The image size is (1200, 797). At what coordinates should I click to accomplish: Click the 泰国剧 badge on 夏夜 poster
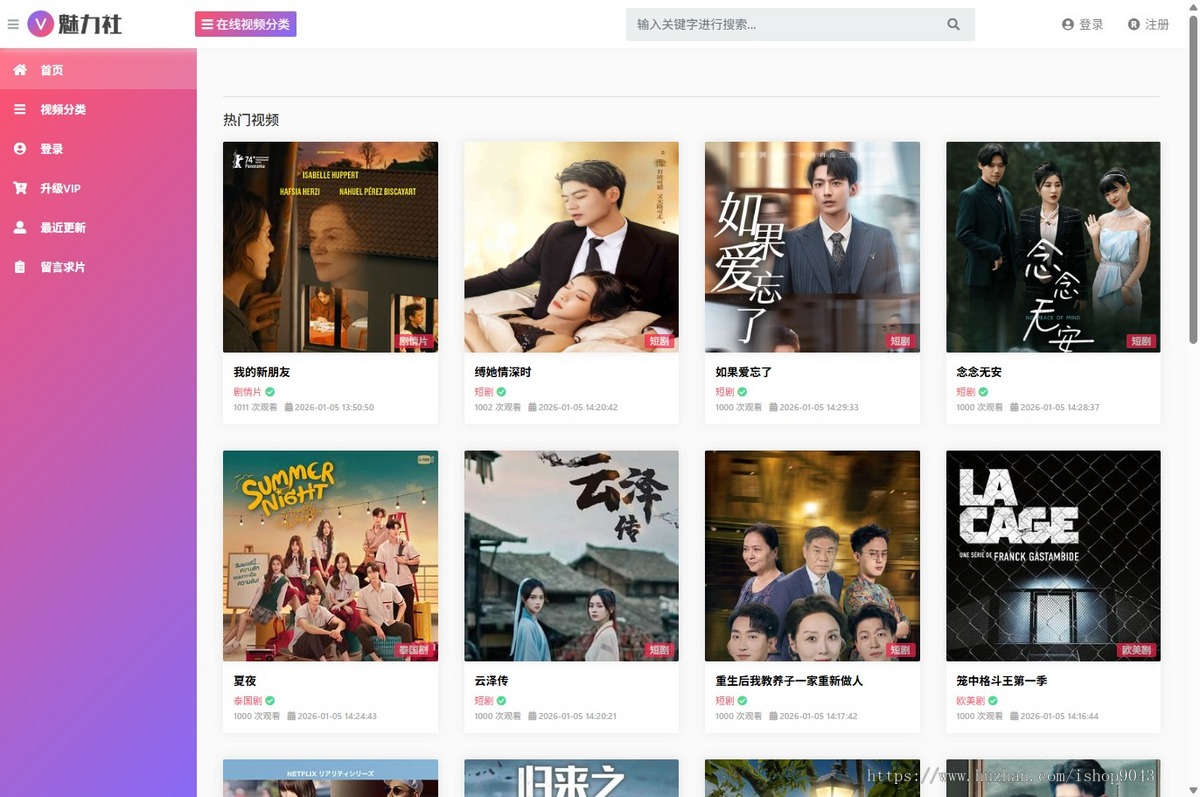coord(413,650)
